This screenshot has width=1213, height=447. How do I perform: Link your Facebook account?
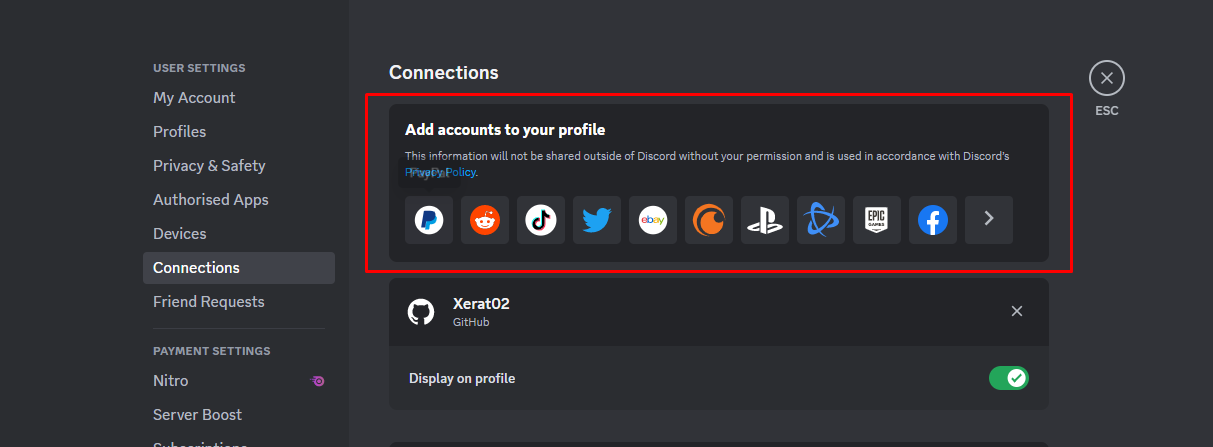click(x=933, y=220)
